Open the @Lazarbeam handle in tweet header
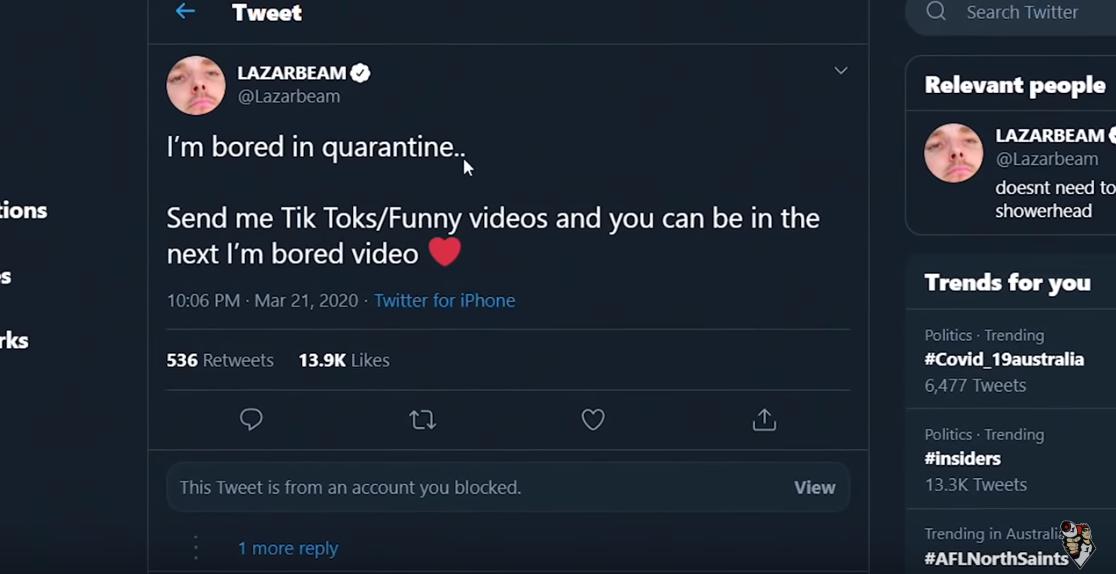Image resolution: width=1116 pixels, height=574 pixels. click(x=289, y=97)
